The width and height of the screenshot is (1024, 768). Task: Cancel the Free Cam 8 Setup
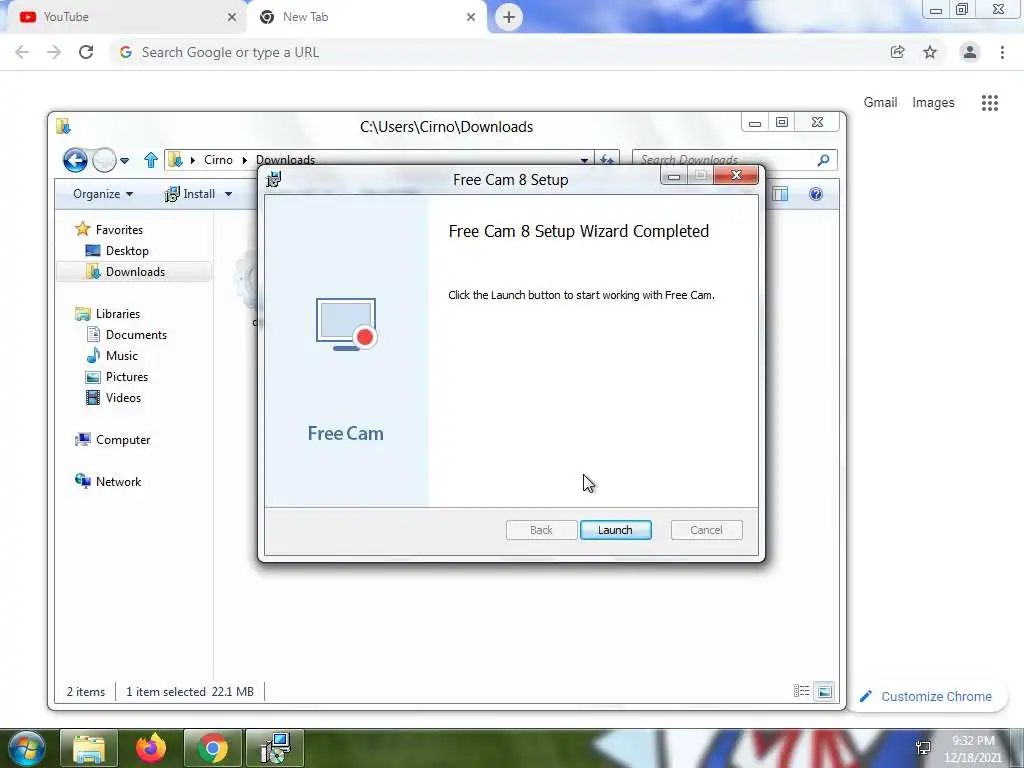[x=706, y=530]
